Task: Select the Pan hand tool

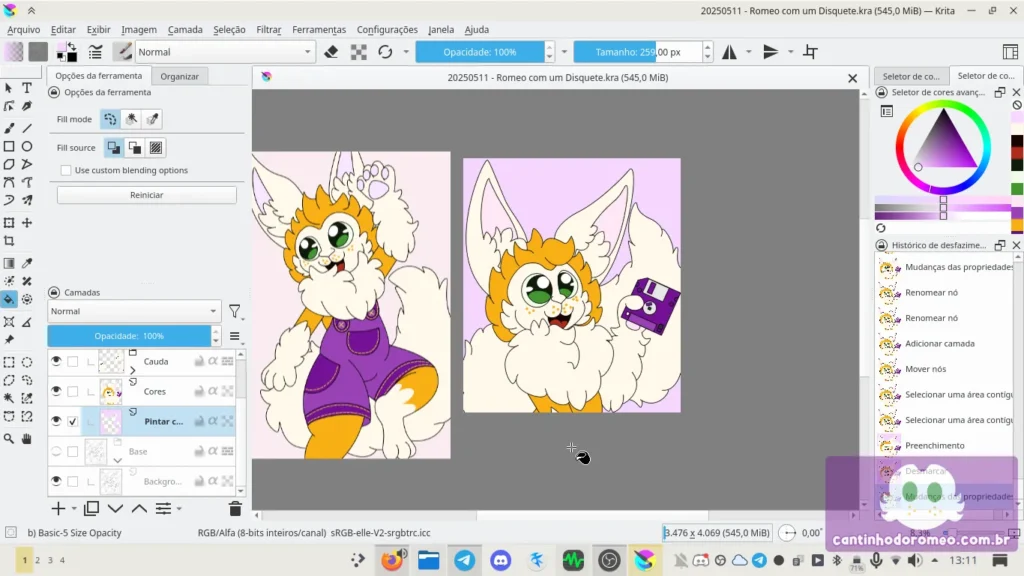Action: [27, 439]
